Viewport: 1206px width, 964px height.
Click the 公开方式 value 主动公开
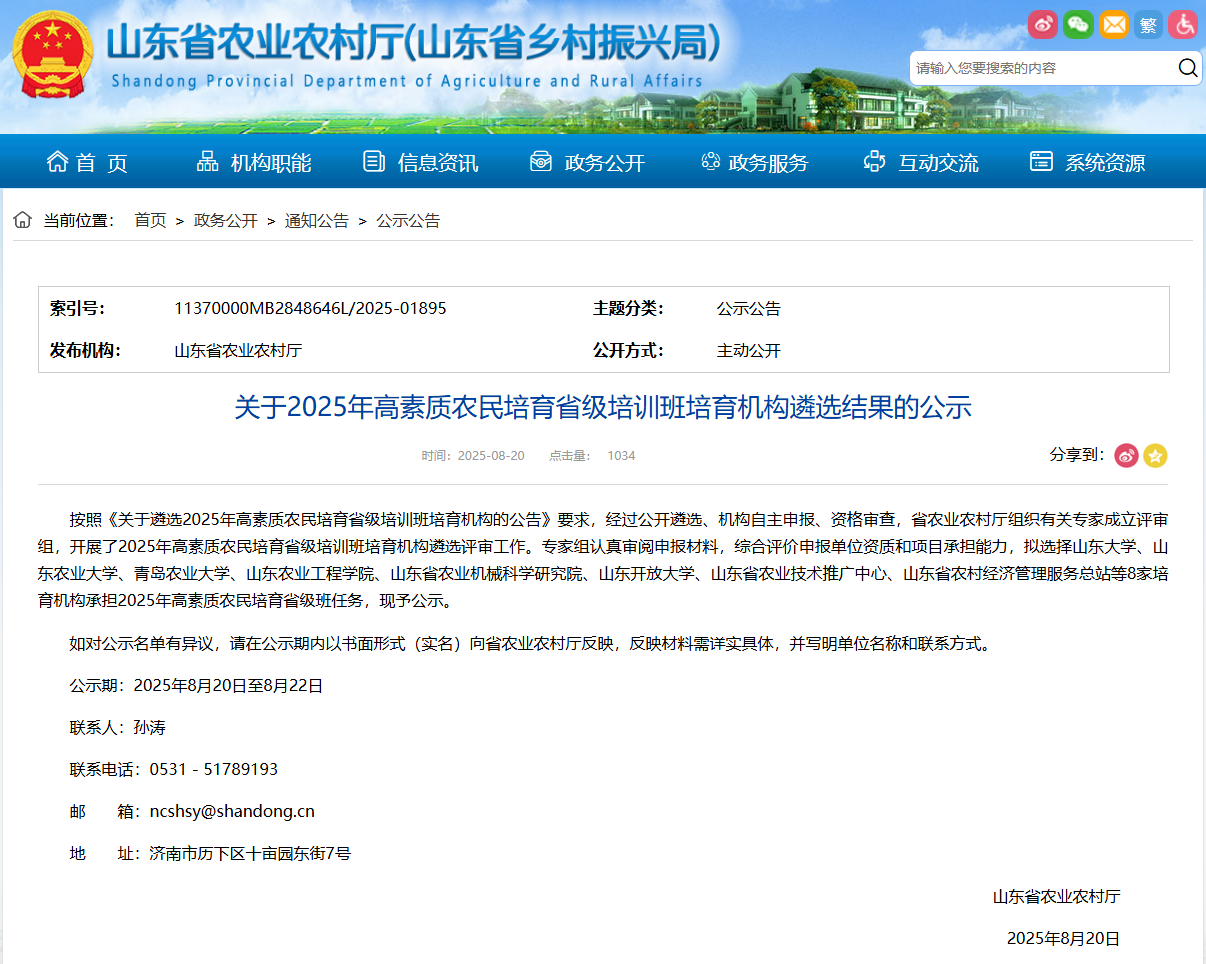point(748,351)
